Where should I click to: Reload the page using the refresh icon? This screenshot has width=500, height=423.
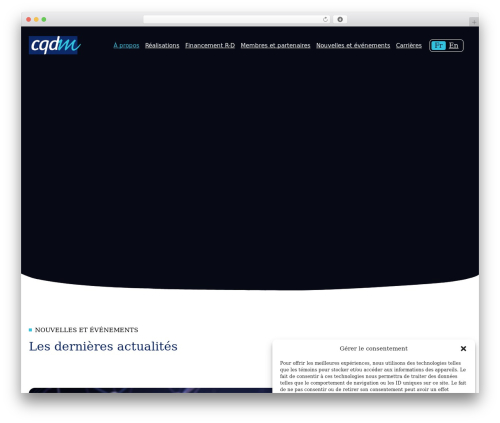click(x=325, y=20)
